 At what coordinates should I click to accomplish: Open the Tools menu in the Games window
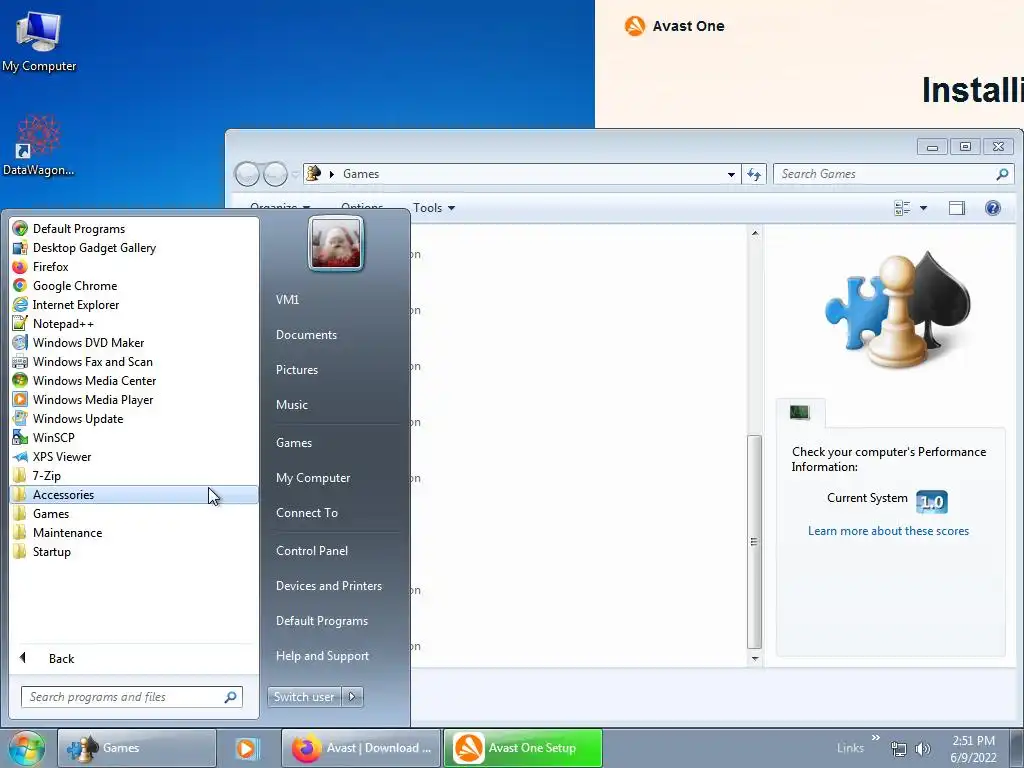[434, 208]
